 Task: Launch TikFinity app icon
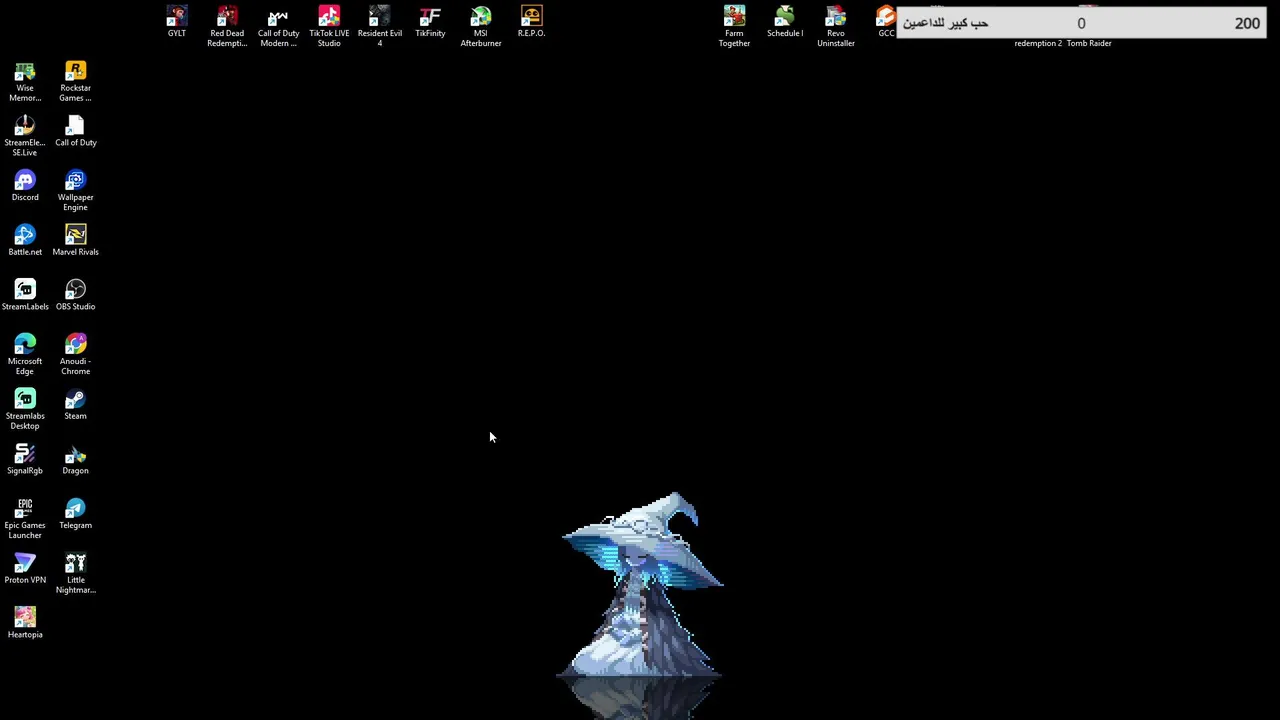click(430, 22)
